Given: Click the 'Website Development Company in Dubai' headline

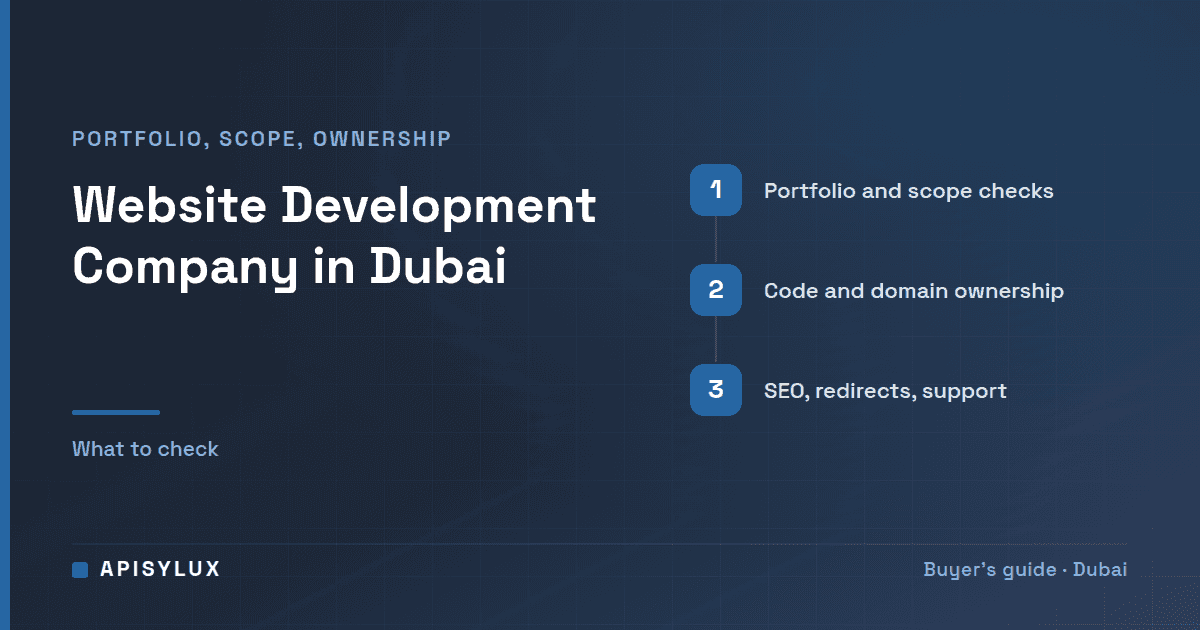Looking at the screenshot, I should [334, 238].
